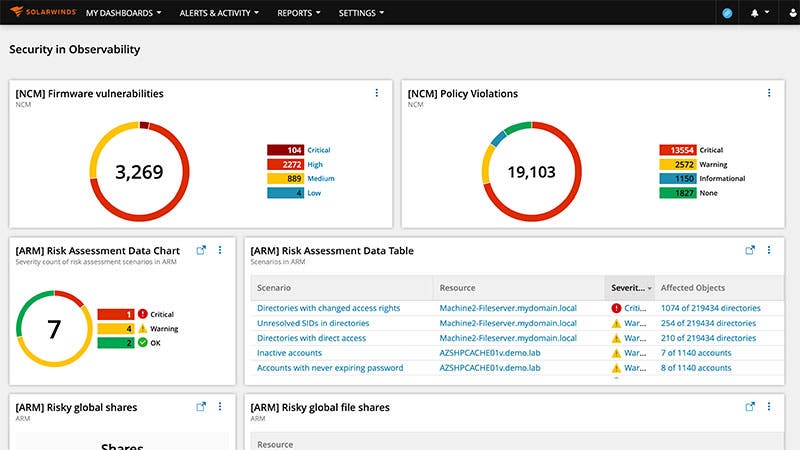This screenshot has width=800, height=450.
Task: Open Risk Assessment Data Table options menu
Action: point(769,250)
